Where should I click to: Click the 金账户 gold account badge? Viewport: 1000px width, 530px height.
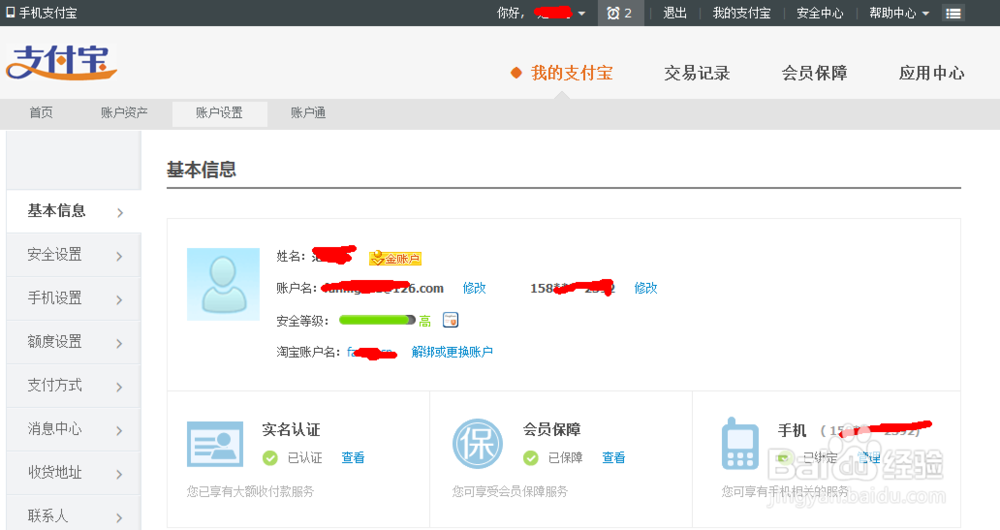click(x=395, y=258)
